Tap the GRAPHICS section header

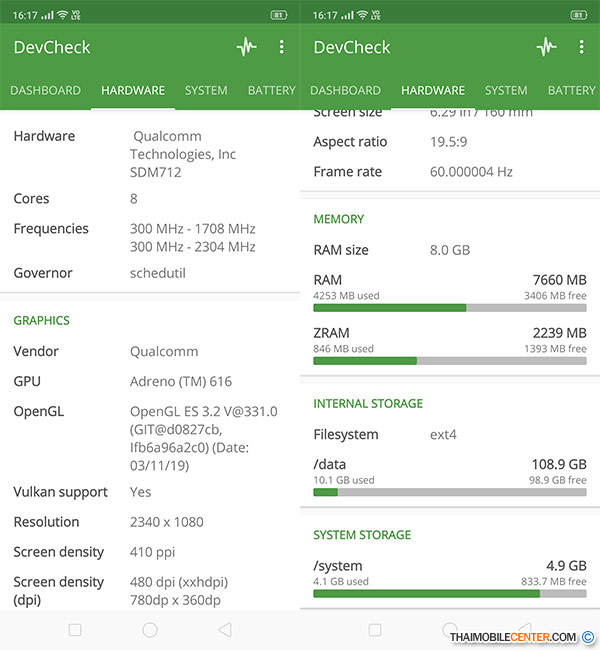(x=41, y=320)
